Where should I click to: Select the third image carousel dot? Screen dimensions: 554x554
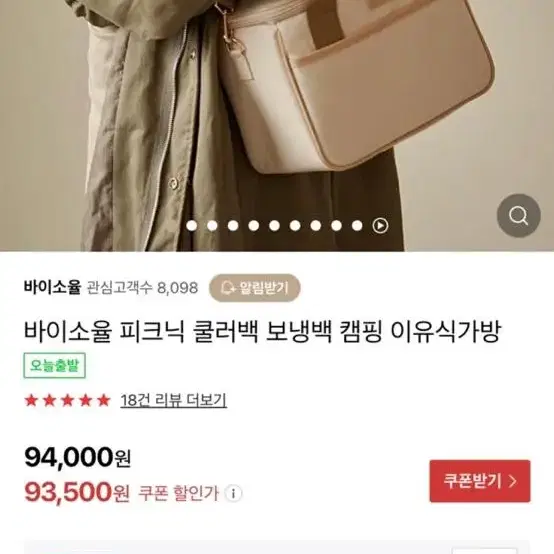point(233,225)
